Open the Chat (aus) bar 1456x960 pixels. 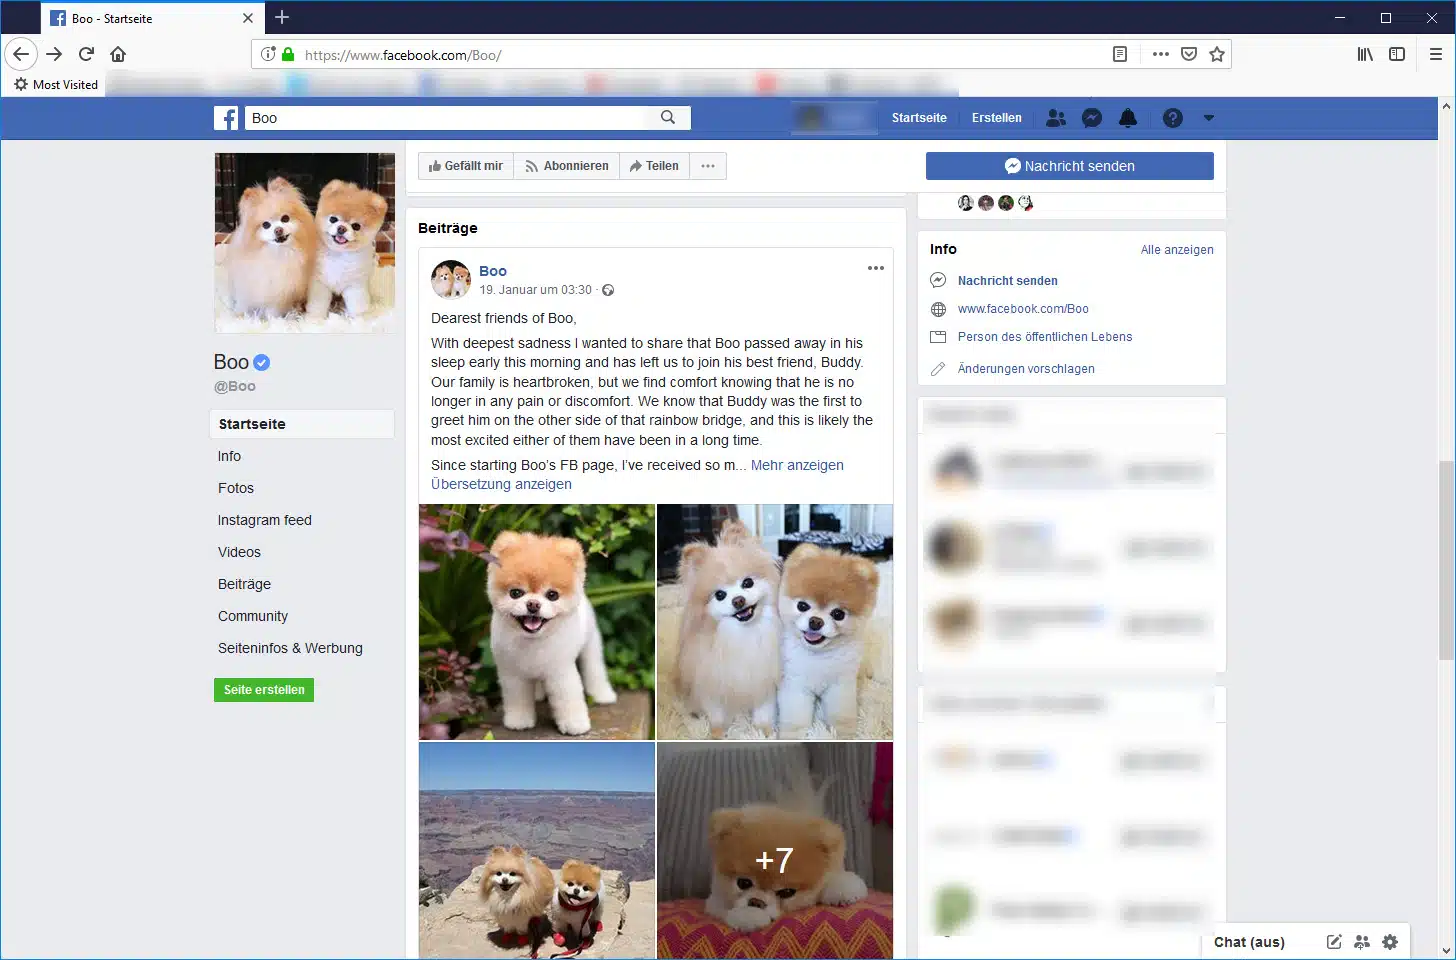click(1249, 942)
